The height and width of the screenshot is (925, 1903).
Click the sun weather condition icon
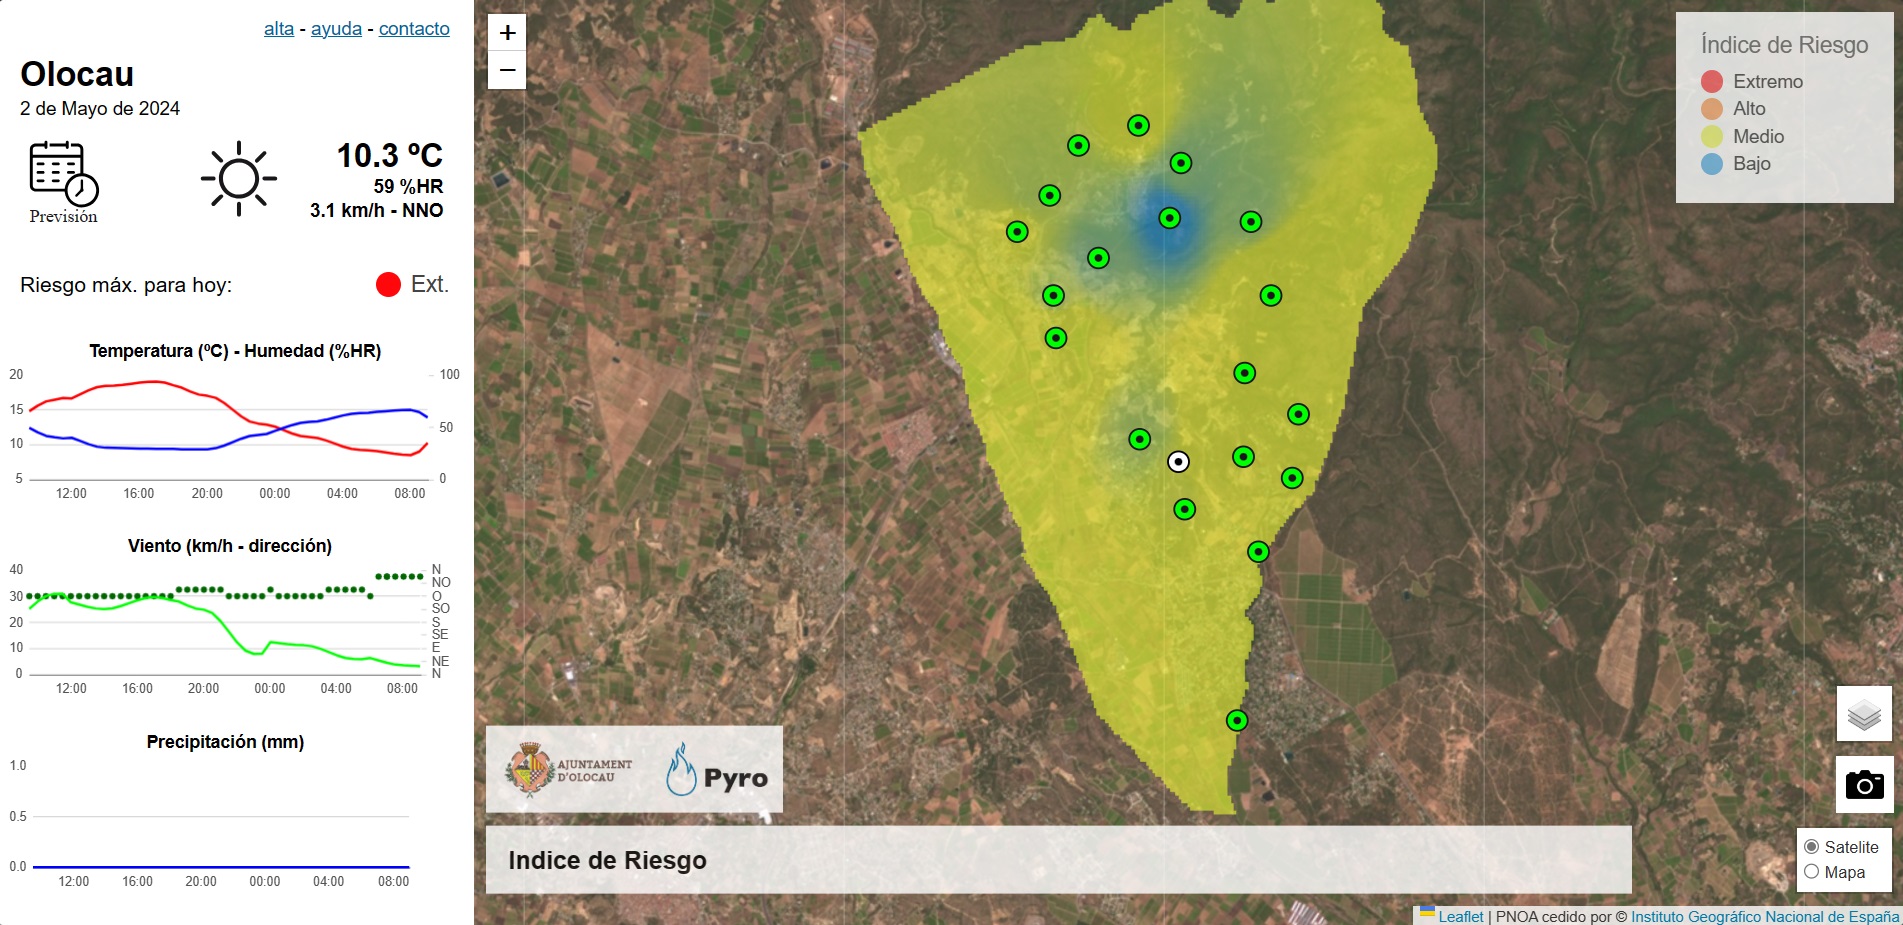[239, 177]
